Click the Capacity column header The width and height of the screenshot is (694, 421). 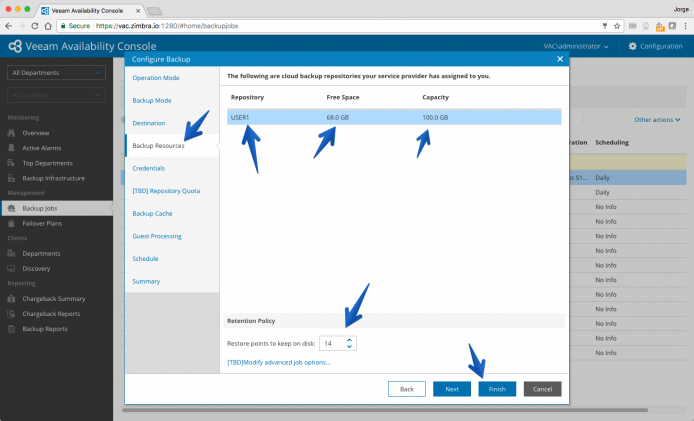435,97
